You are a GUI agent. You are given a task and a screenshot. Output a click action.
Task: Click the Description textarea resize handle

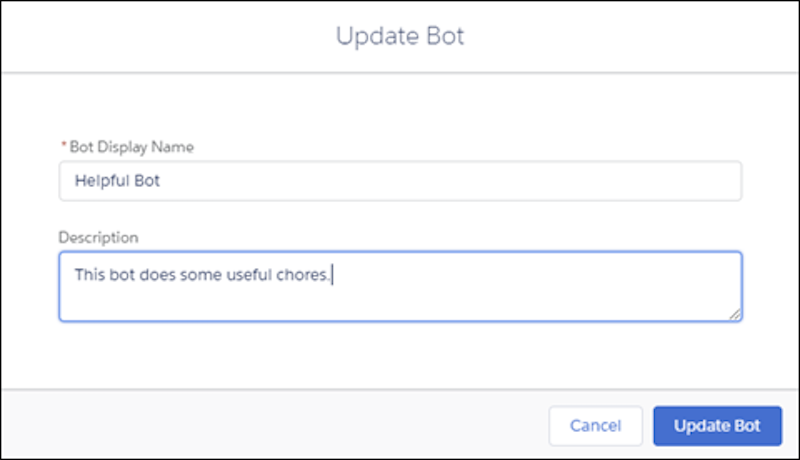click(734, 314)
